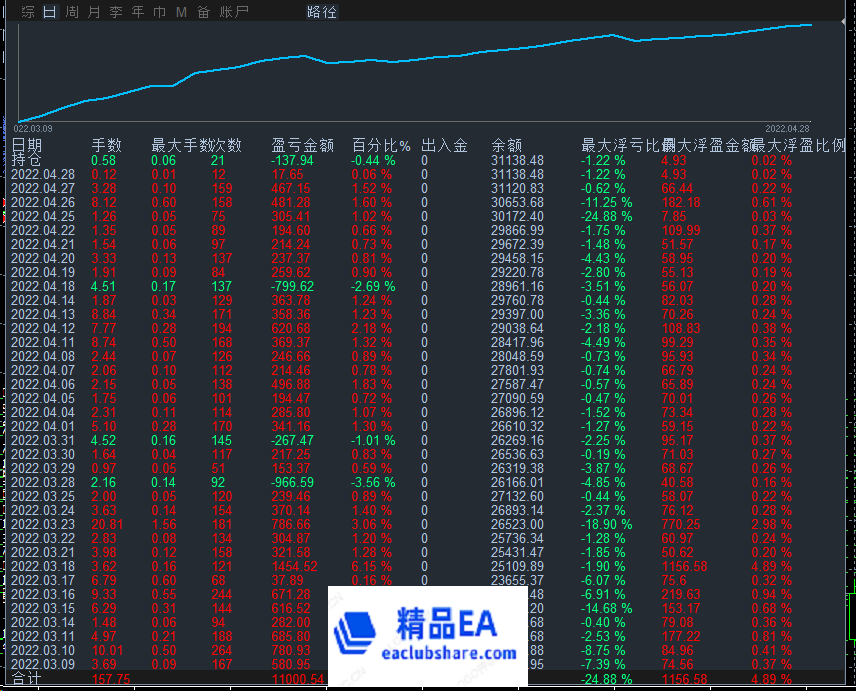Image resolution: width=856 pixels, height=691 pixels.
Task: Click trade count 244 on 2022.03.16
Action: [222, 594]
